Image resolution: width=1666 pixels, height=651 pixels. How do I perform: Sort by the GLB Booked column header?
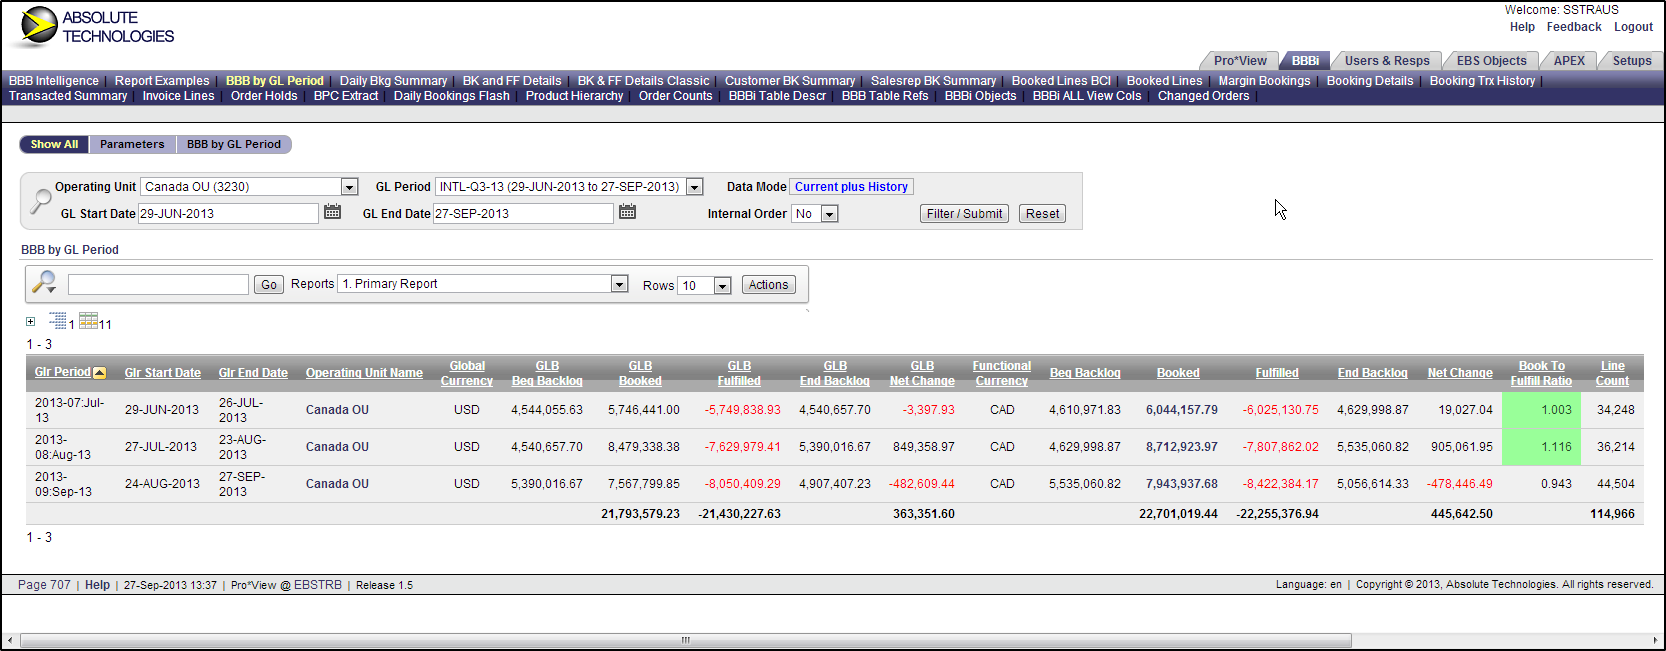(x=640, y=373)
